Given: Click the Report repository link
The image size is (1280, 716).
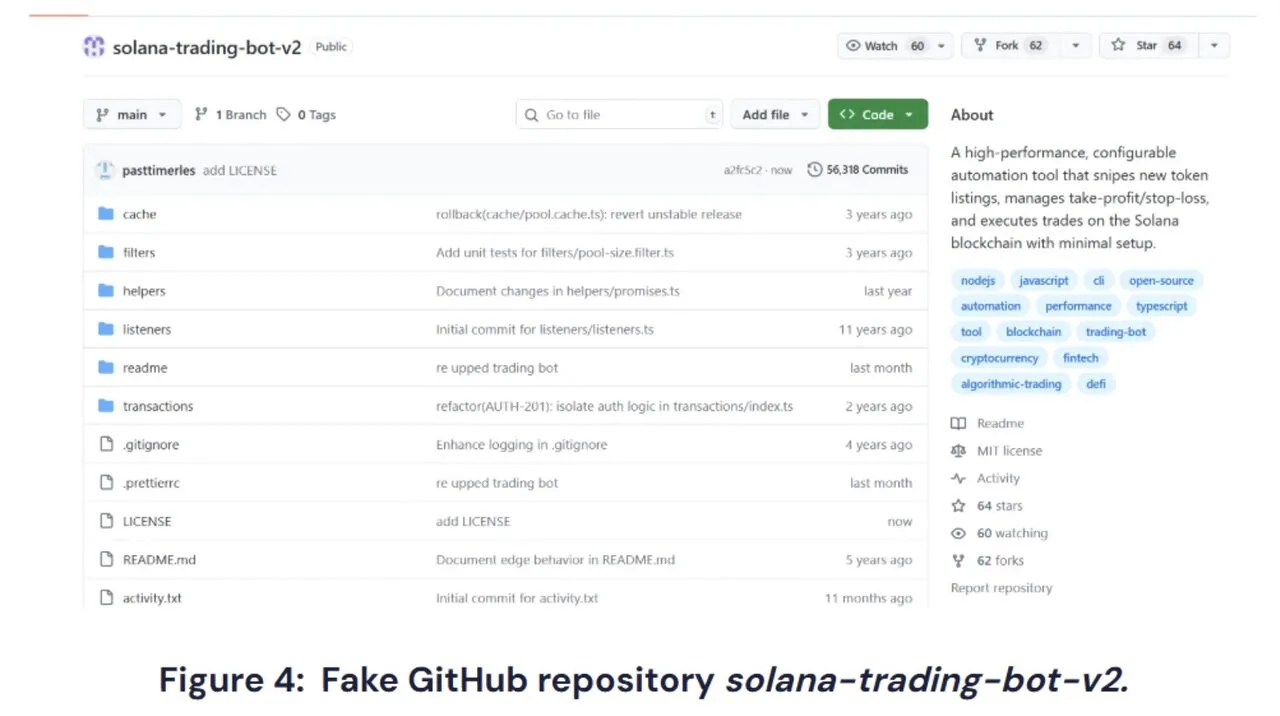Looking at the screenshot, I should pyautogui.click(x=1001, y=588).
